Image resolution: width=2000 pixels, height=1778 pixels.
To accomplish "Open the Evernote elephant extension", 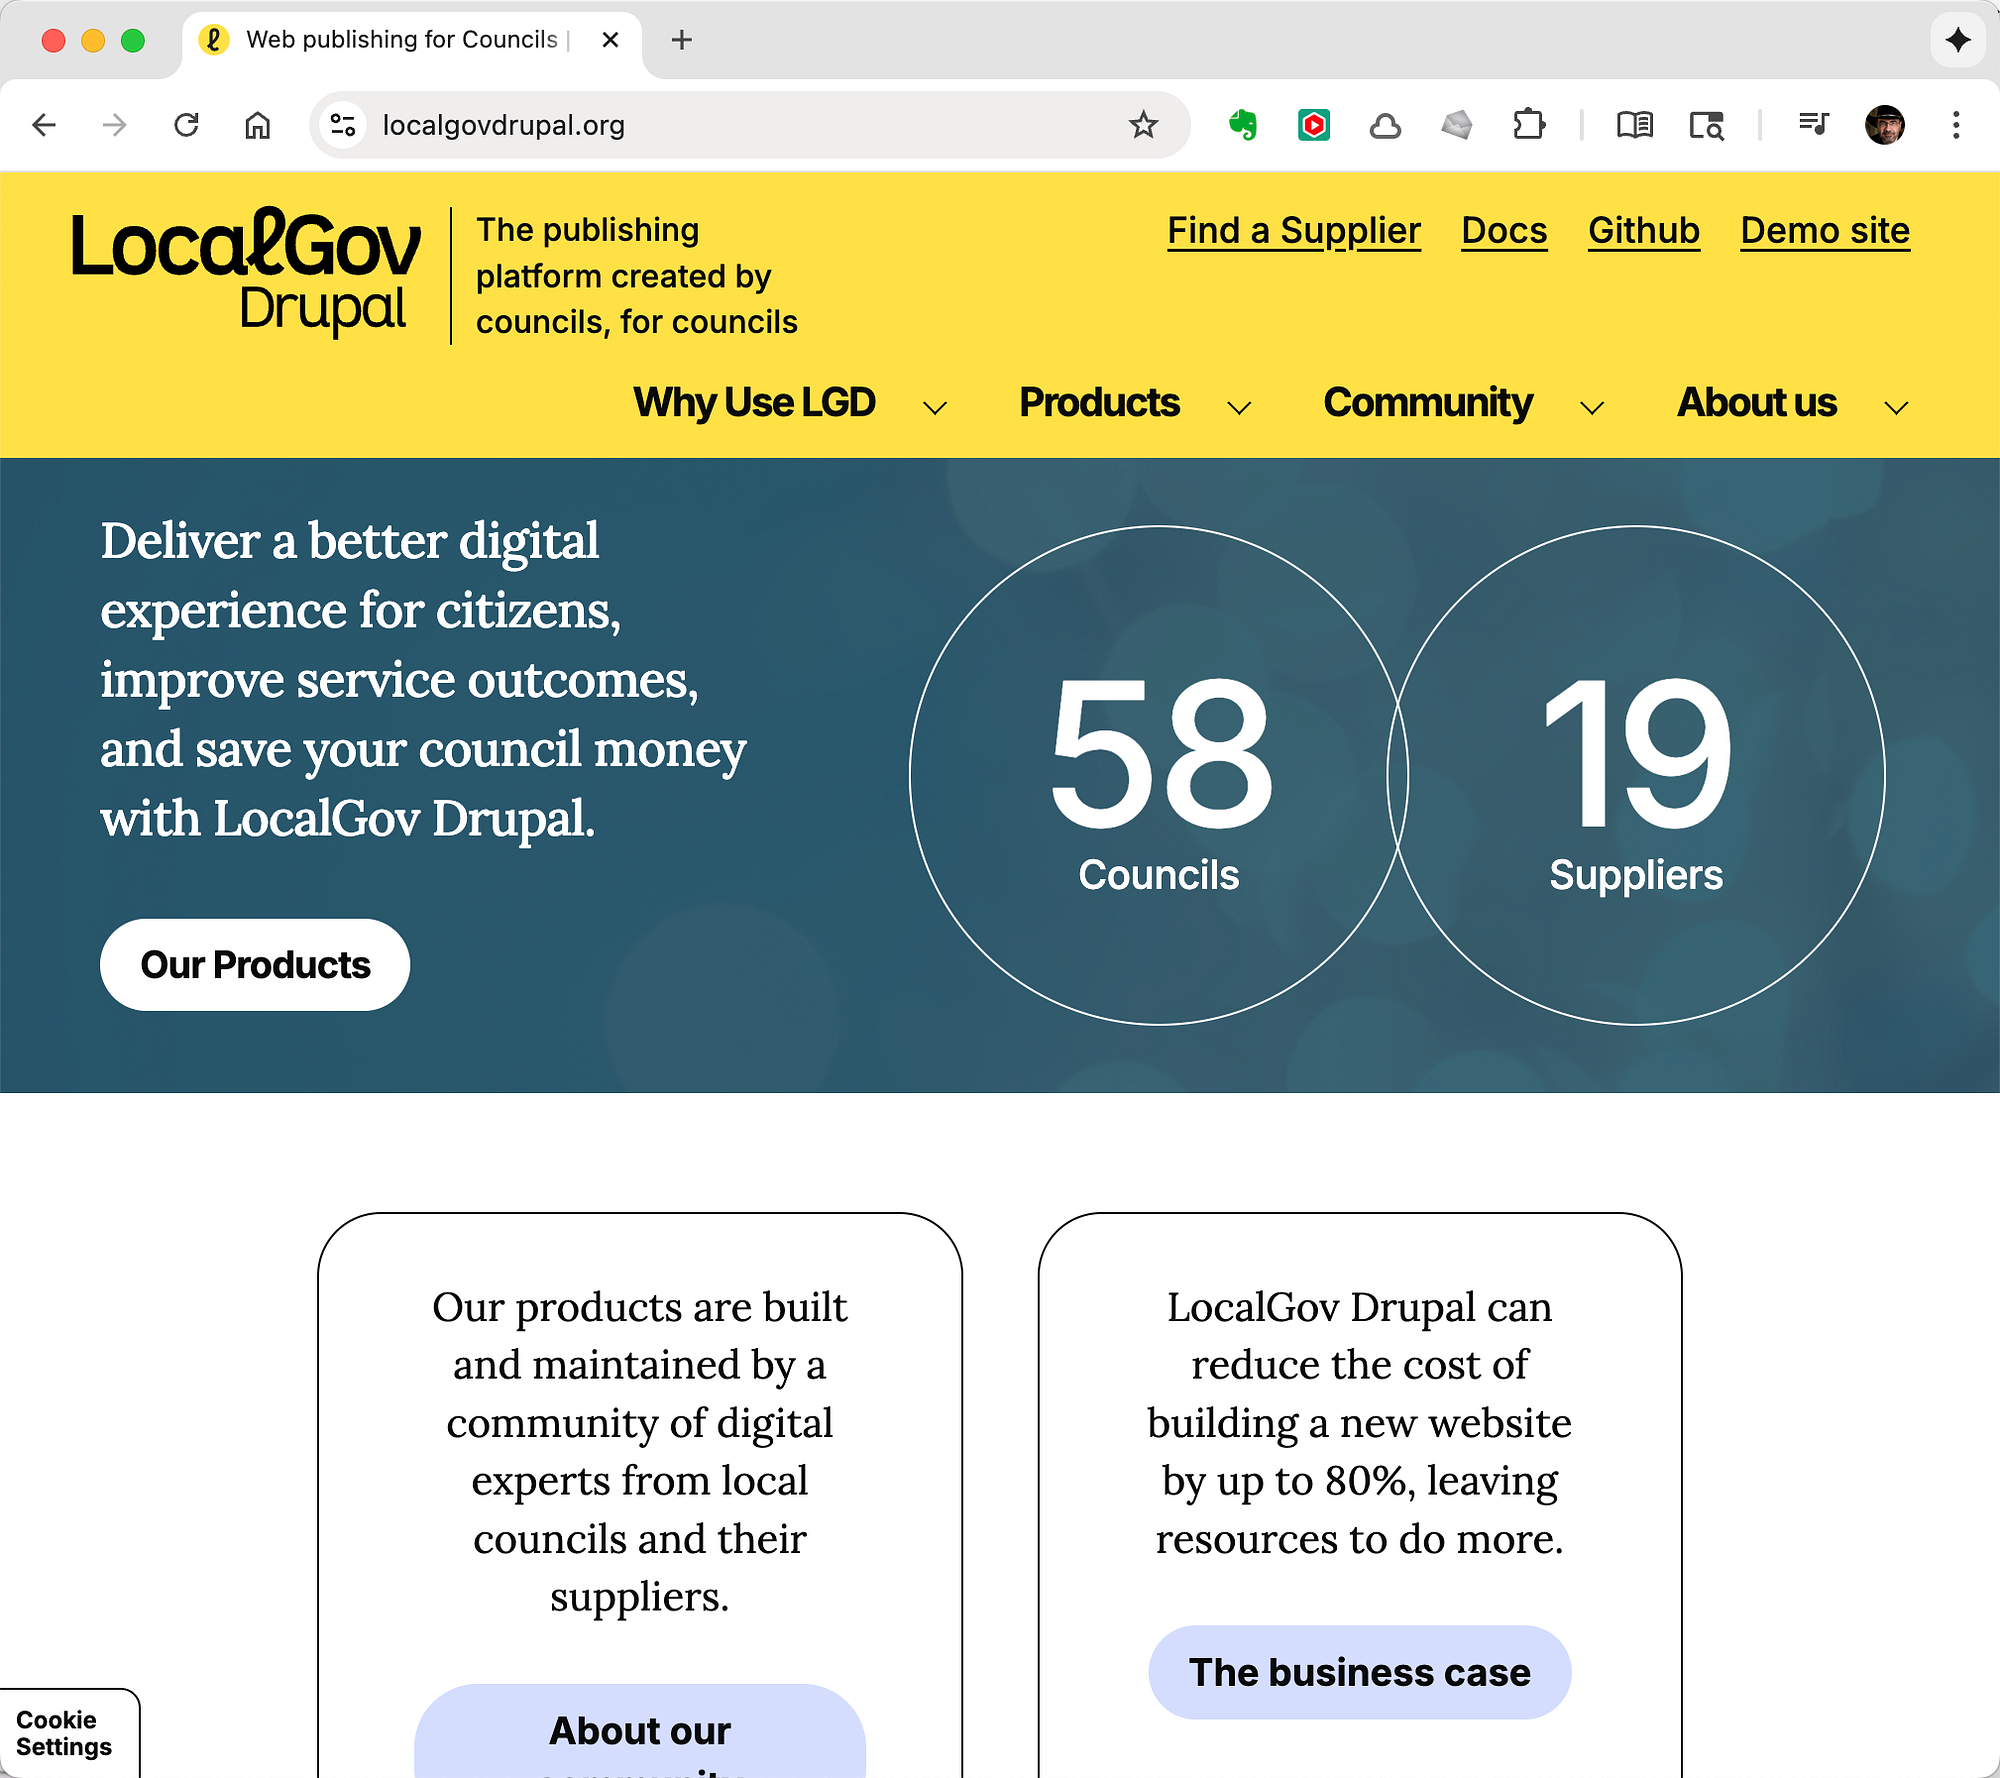I will pyautogui.click(x=1243, y=125).
